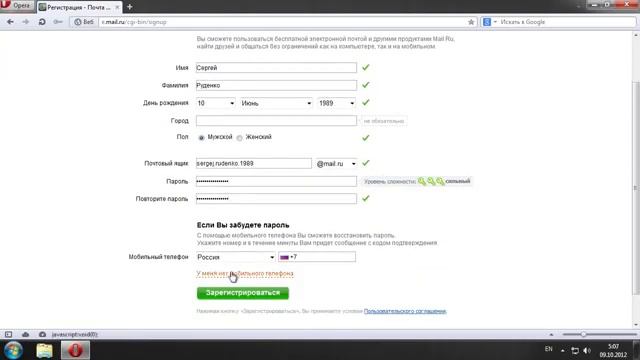Open the birth month dropdown showing Июнь

click(x=276, y=103)
